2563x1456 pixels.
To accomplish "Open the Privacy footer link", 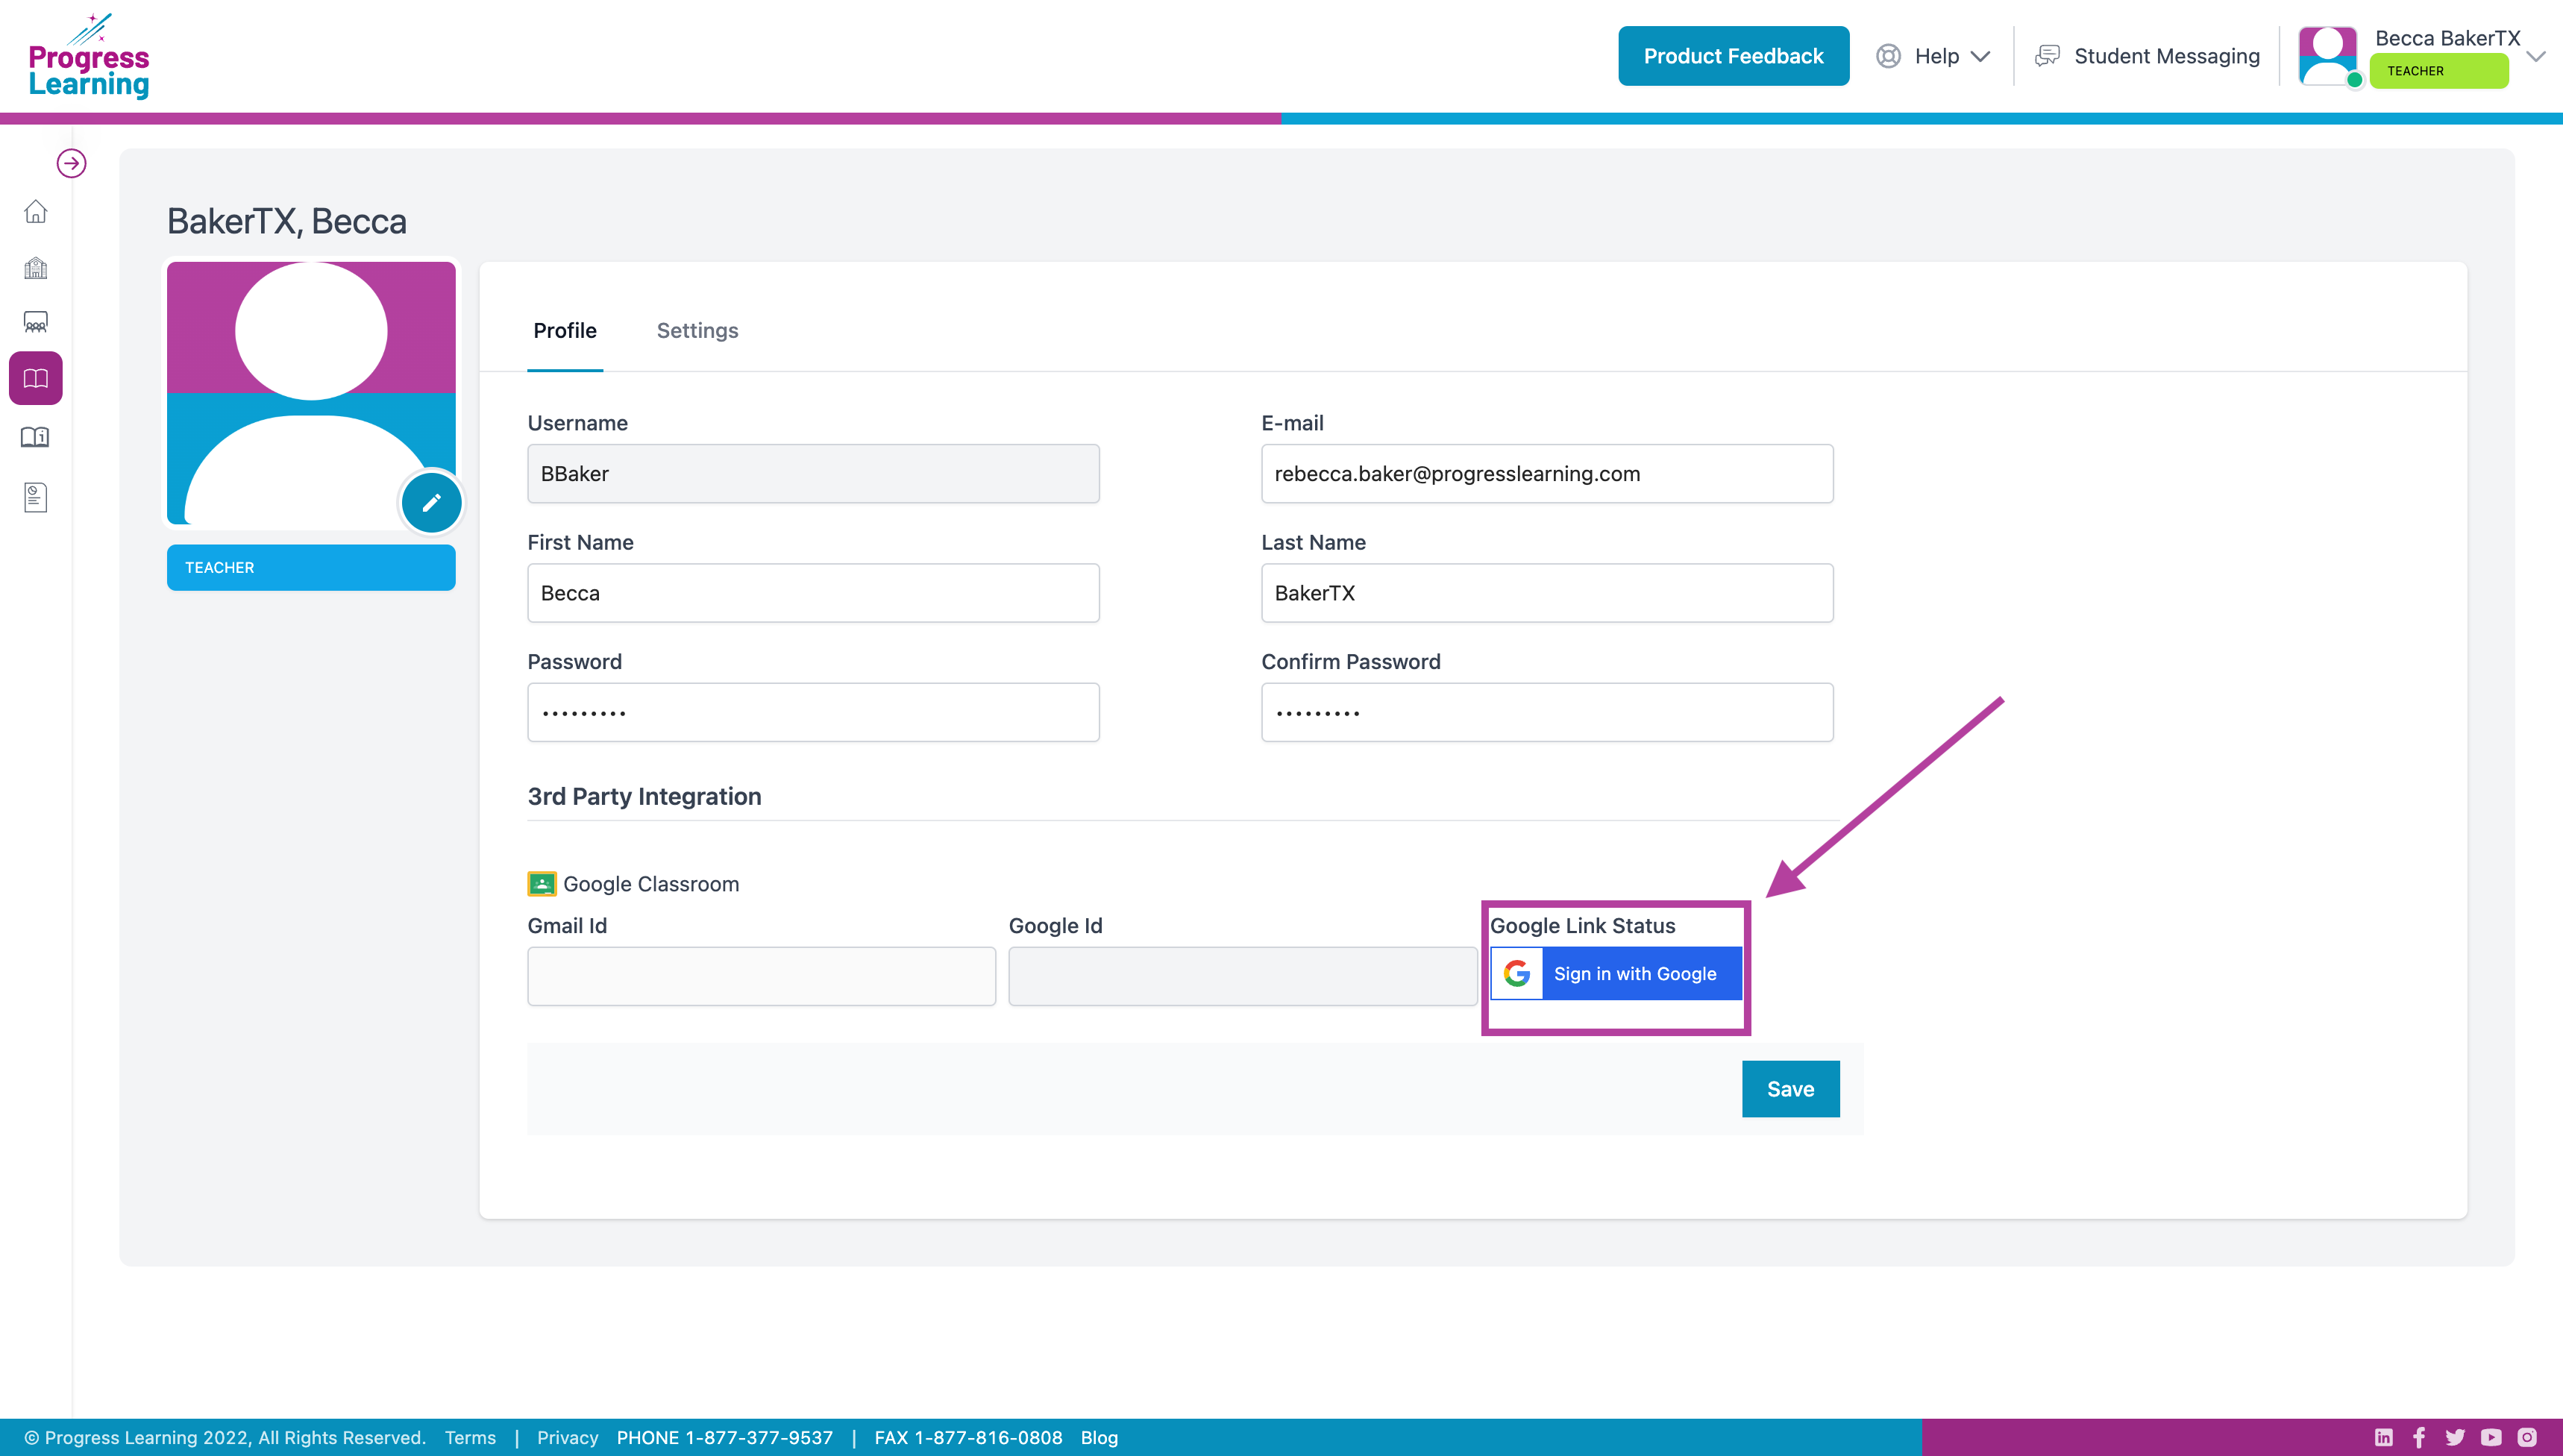I will [567, 1437].
